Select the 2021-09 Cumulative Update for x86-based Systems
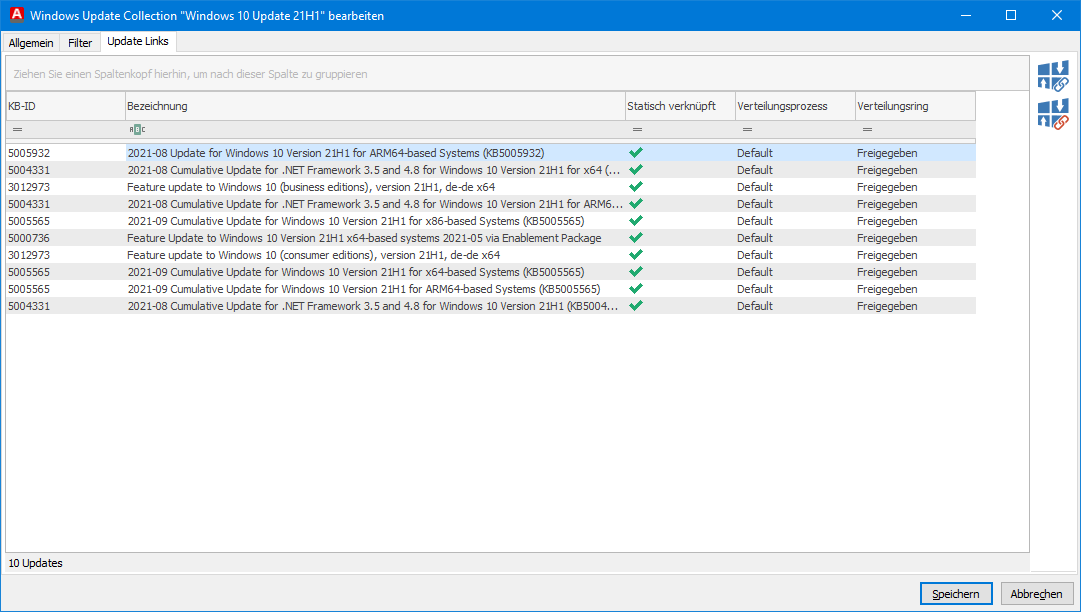This screenshot has height=612, width=1081. [x=356, y=221]
